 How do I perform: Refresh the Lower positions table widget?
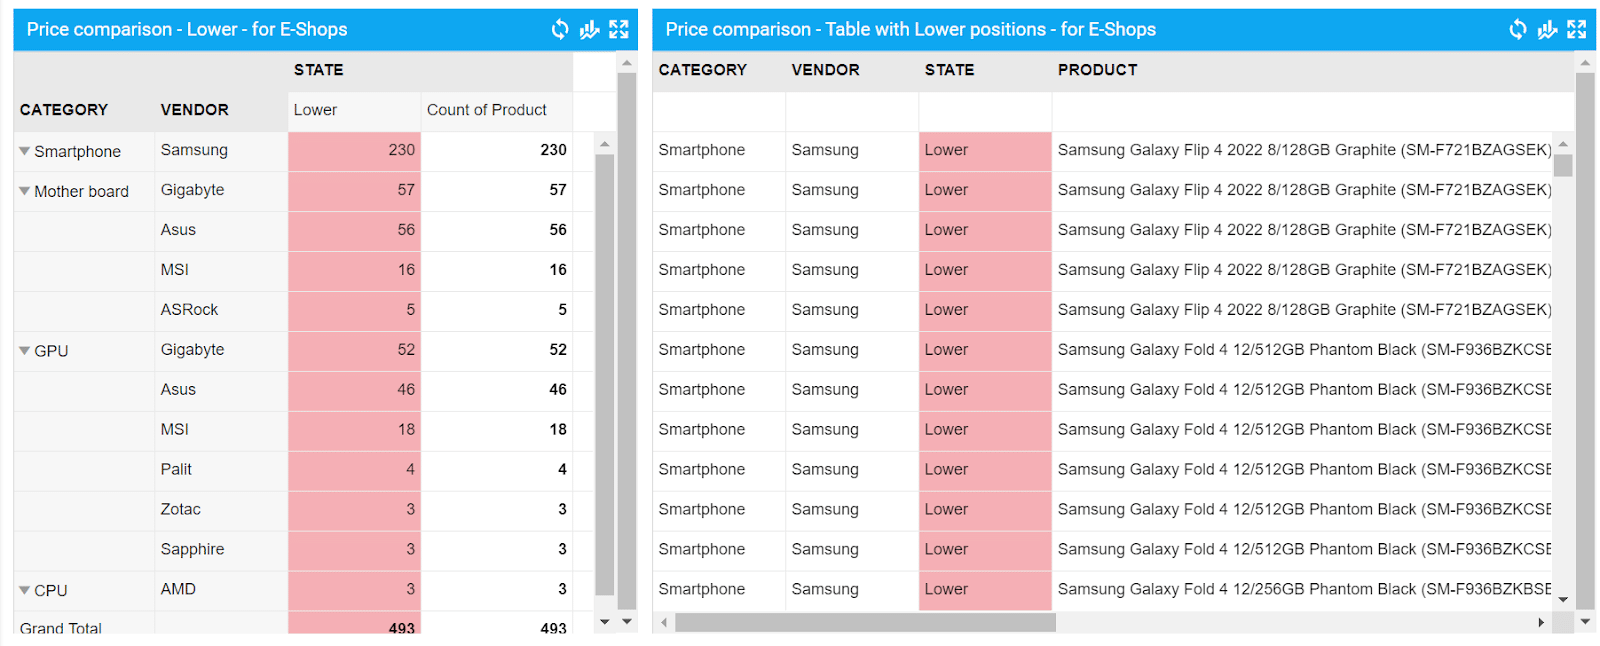coord(1518,30)
